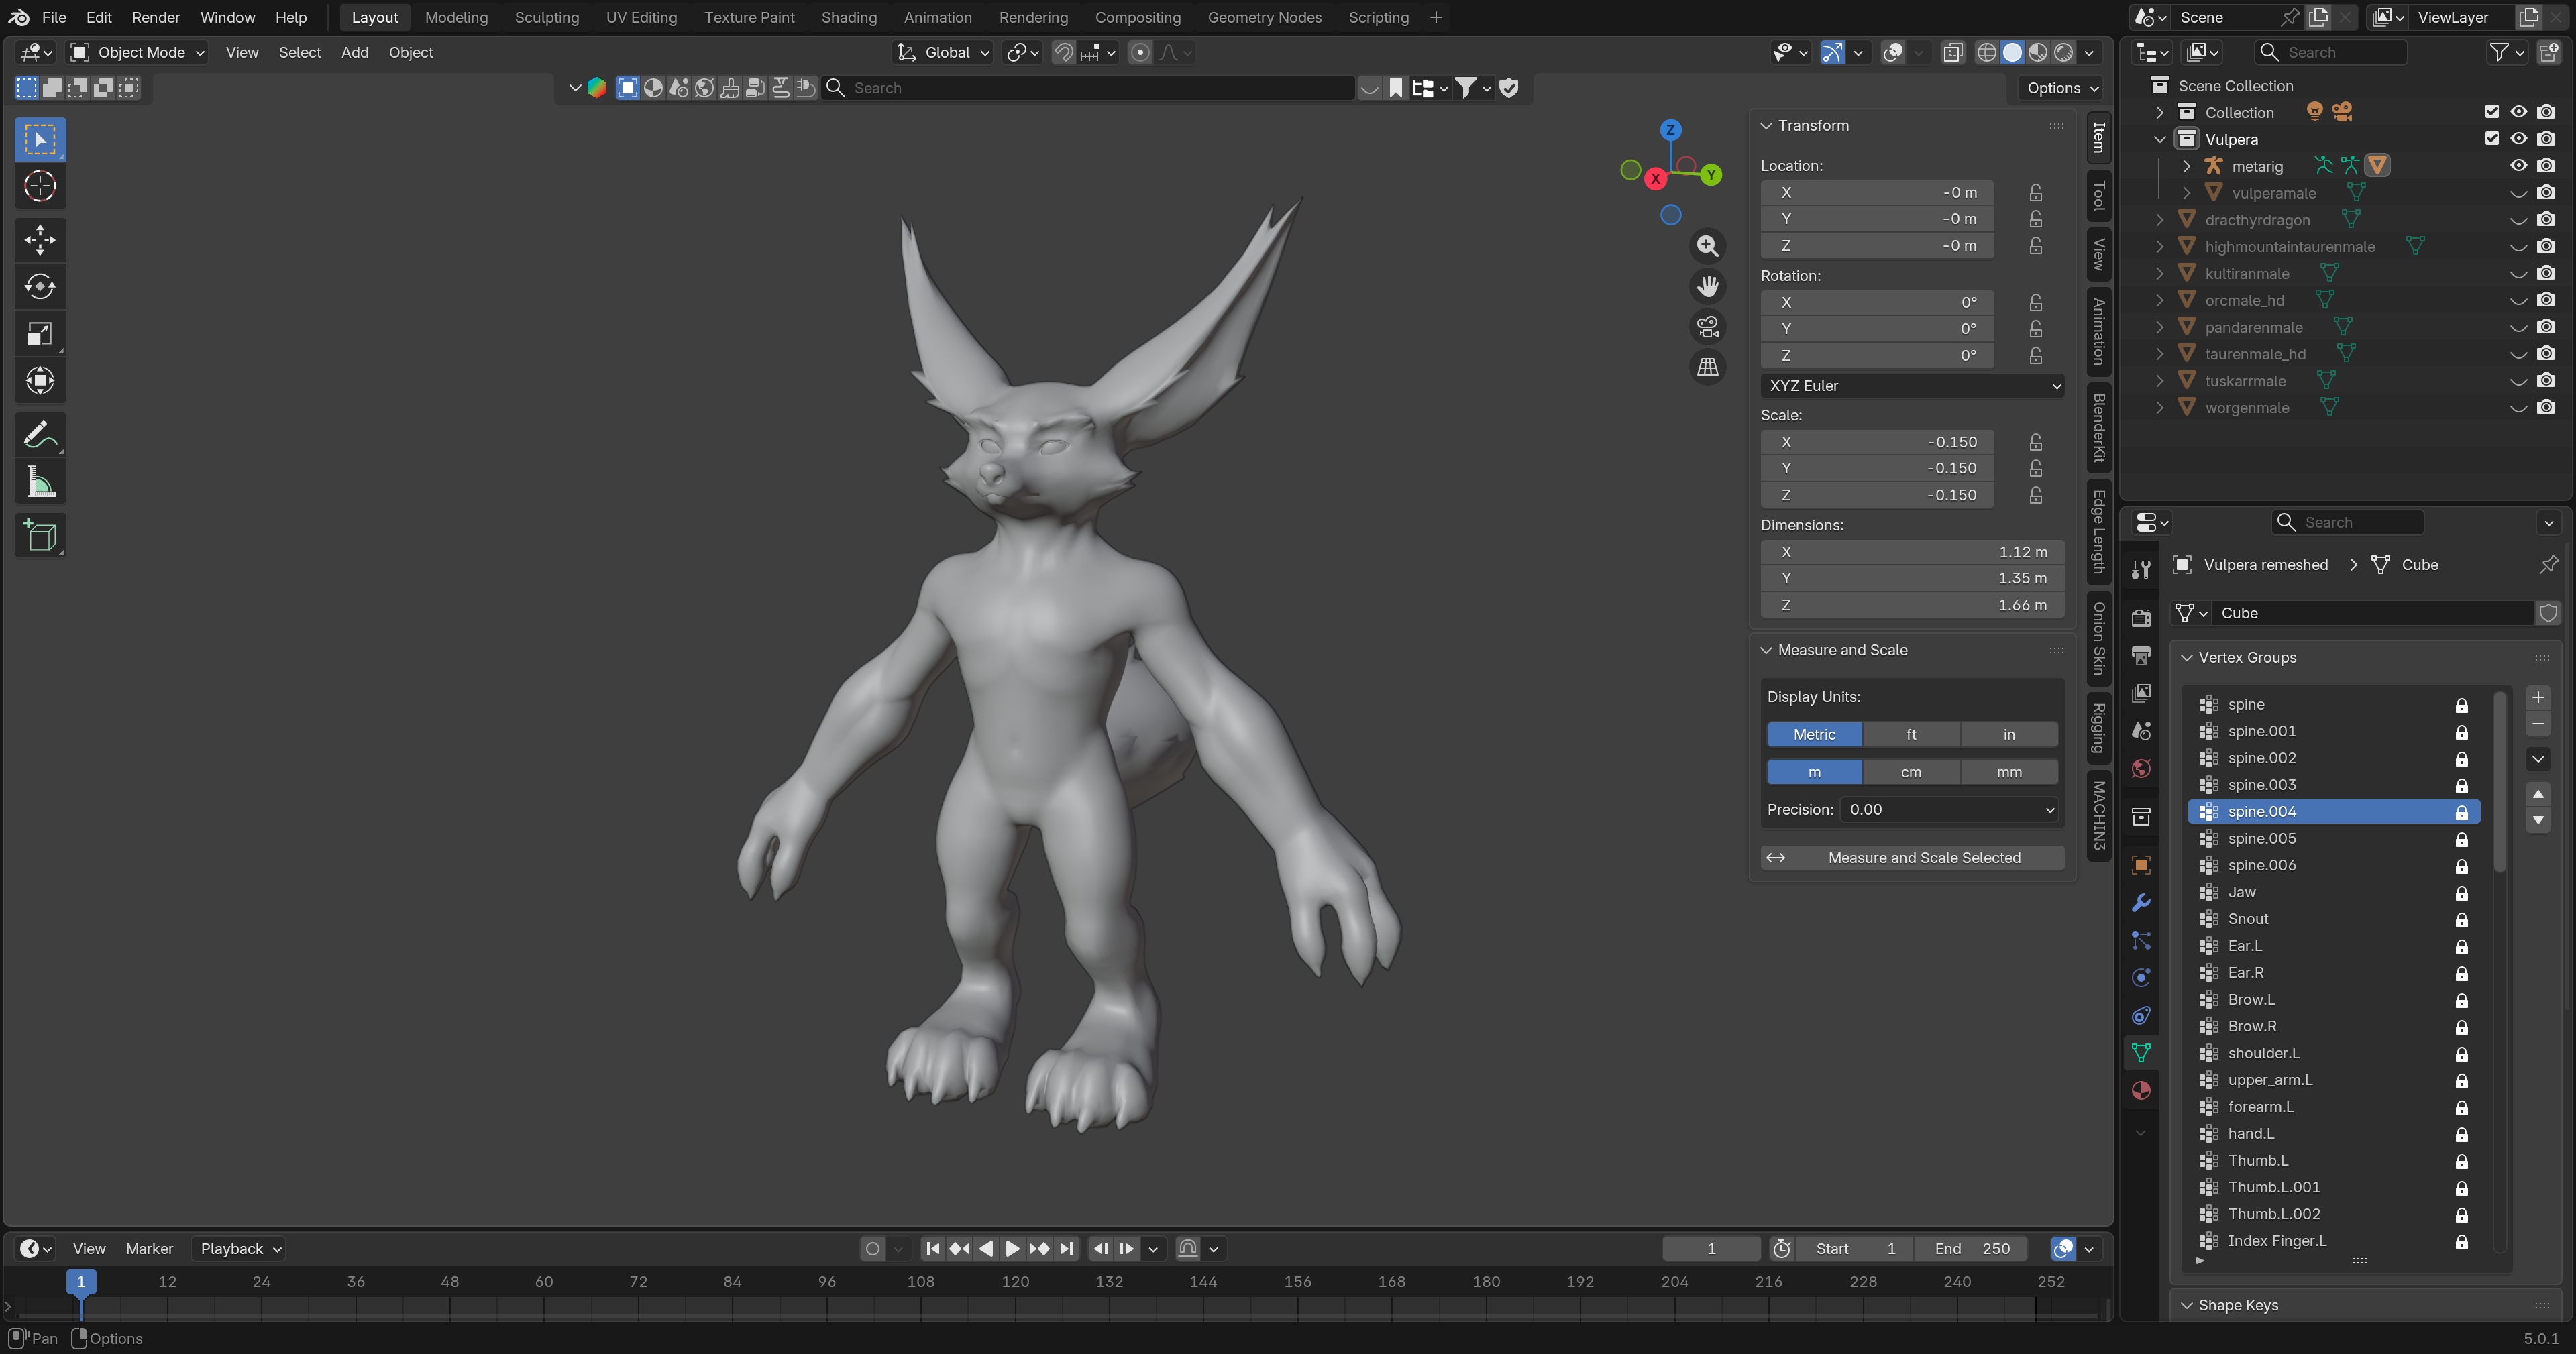Image resolution: width=2576 pixels, height=1354 pixels.
Task: Uncheck the Vulpera collection checkbox
Action: [2491, 139]
